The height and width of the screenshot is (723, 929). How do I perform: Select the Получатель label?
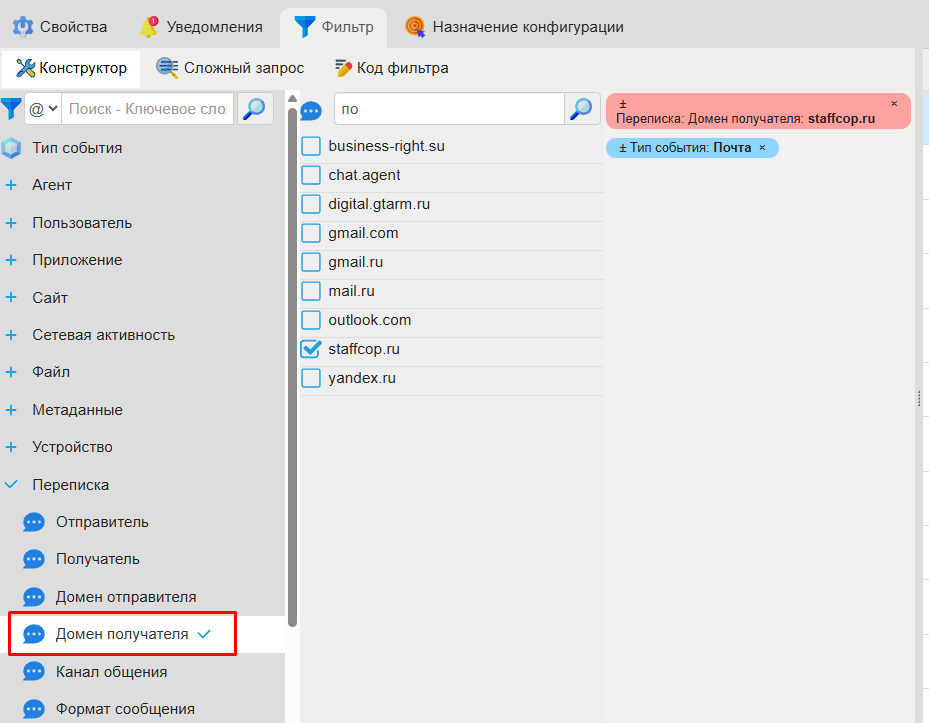[x=98, y=559]
